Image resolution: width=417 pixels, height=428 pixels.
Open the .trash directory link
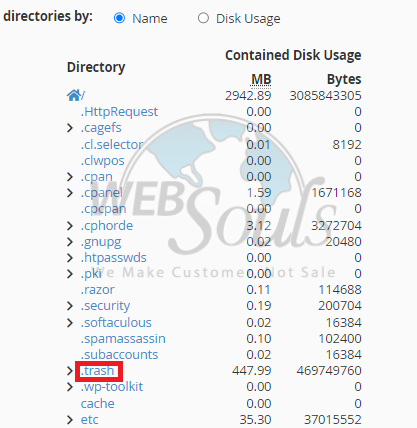point(97,371)
